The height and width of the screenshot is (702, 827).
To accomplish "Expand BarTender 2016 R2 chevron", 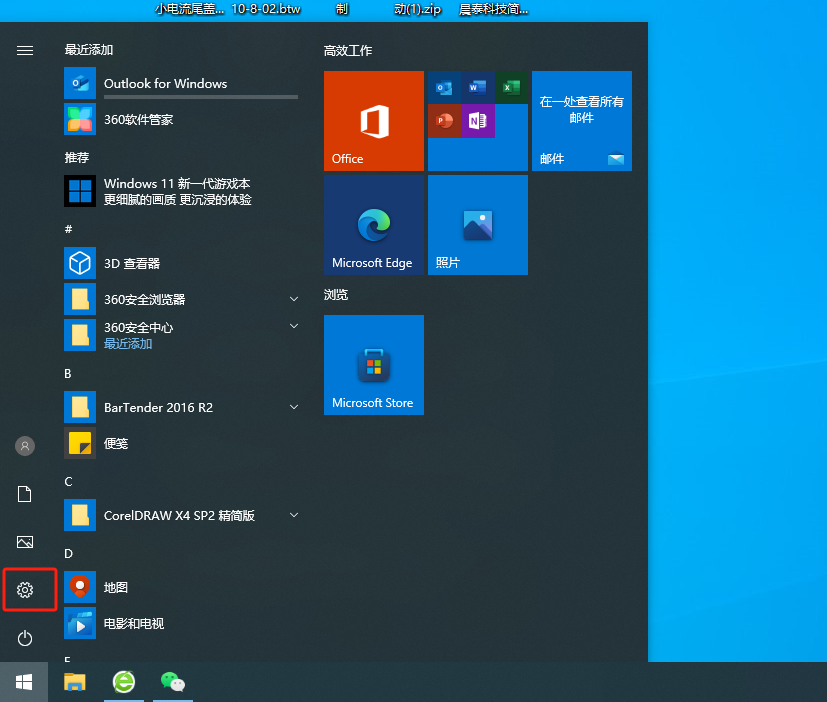I will click(294, 407).
